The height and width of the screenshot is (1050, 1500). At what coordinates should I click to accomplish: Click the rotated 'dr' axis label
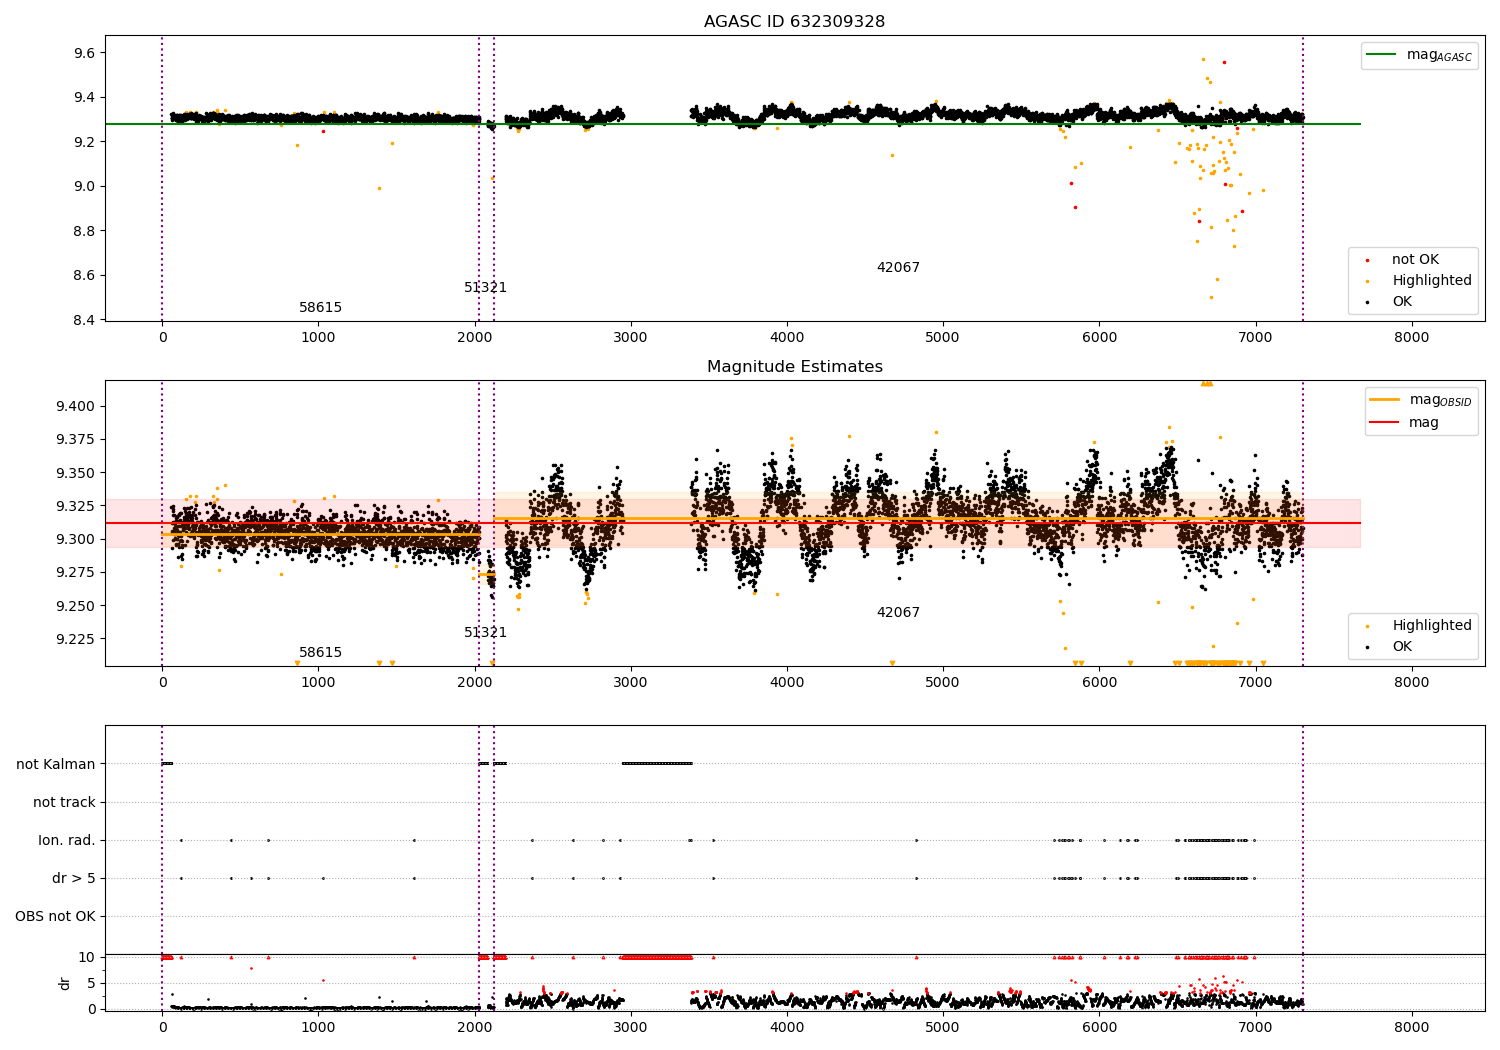(x=65, y=983)
